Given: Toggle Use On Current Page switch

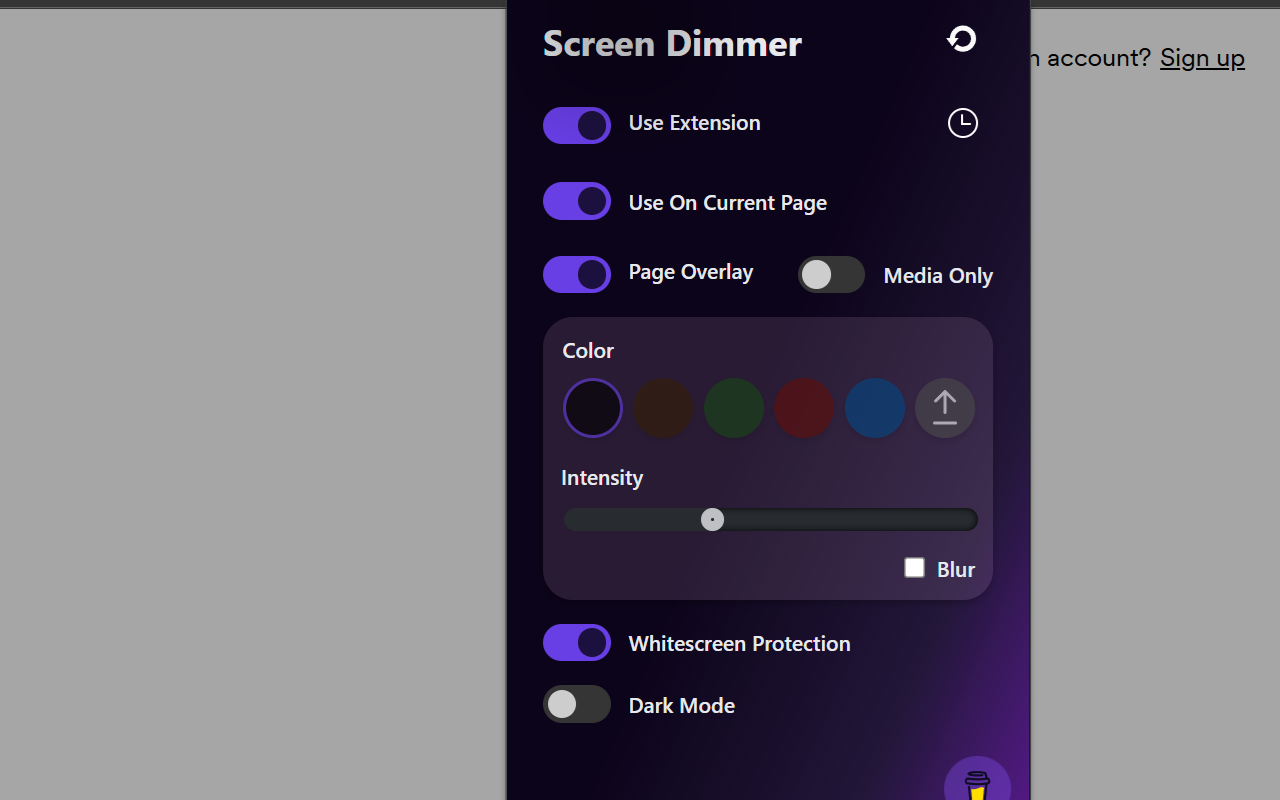Looking at the screenshot, I should 577,201.
